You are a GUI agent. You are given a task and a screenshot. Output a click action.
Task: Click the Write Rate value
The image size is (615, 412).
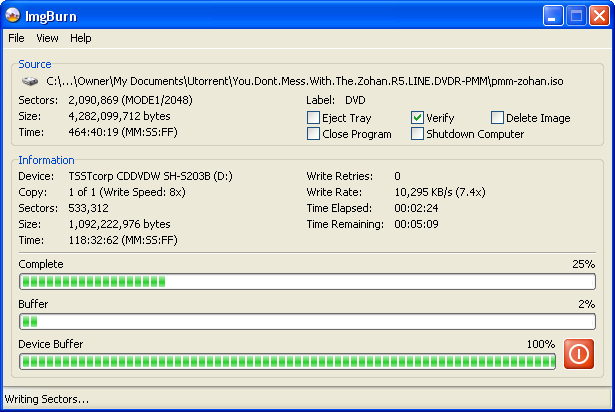(x=440, y=192)
